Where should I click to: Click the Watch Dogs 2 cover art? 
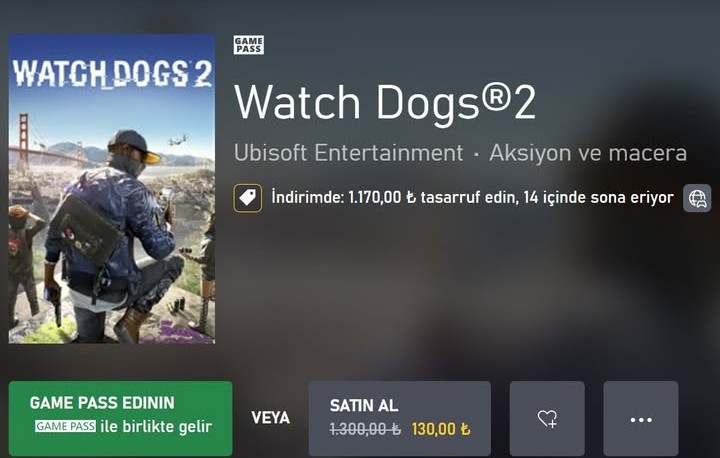click(112, 189)
